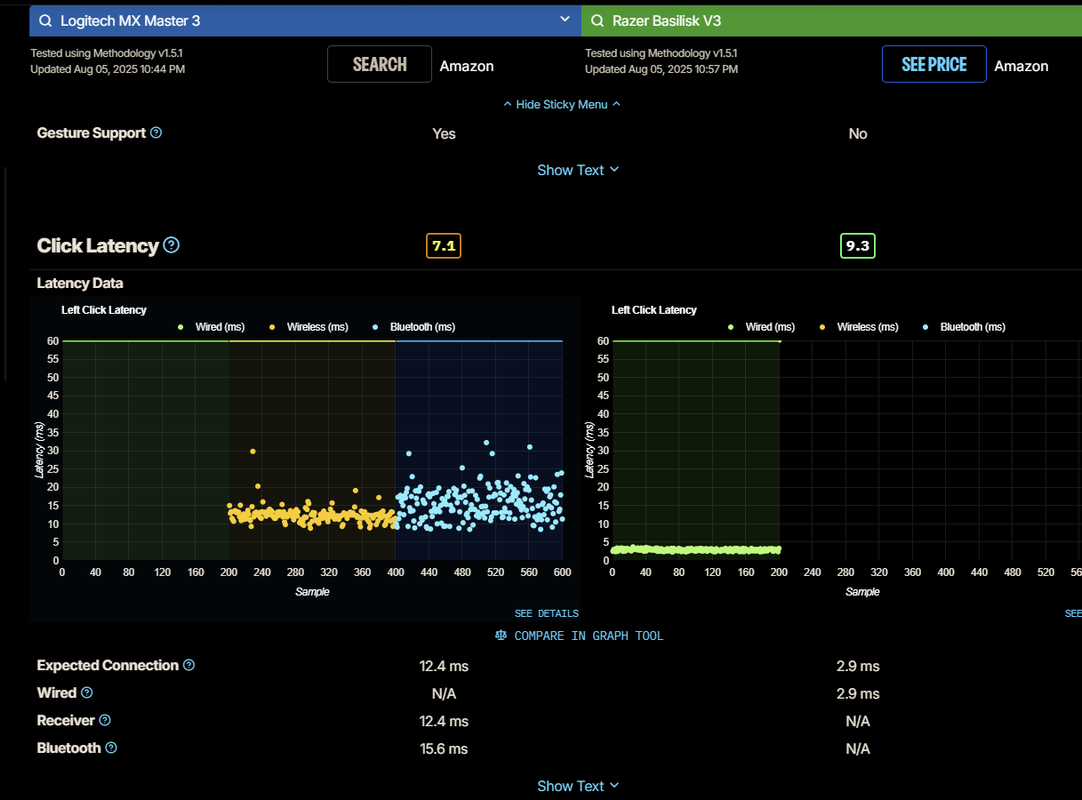
Task: Toggle Bluetooth (ms) legend in Razer chart
Action: pyautogui.click(x=963, y=327)
